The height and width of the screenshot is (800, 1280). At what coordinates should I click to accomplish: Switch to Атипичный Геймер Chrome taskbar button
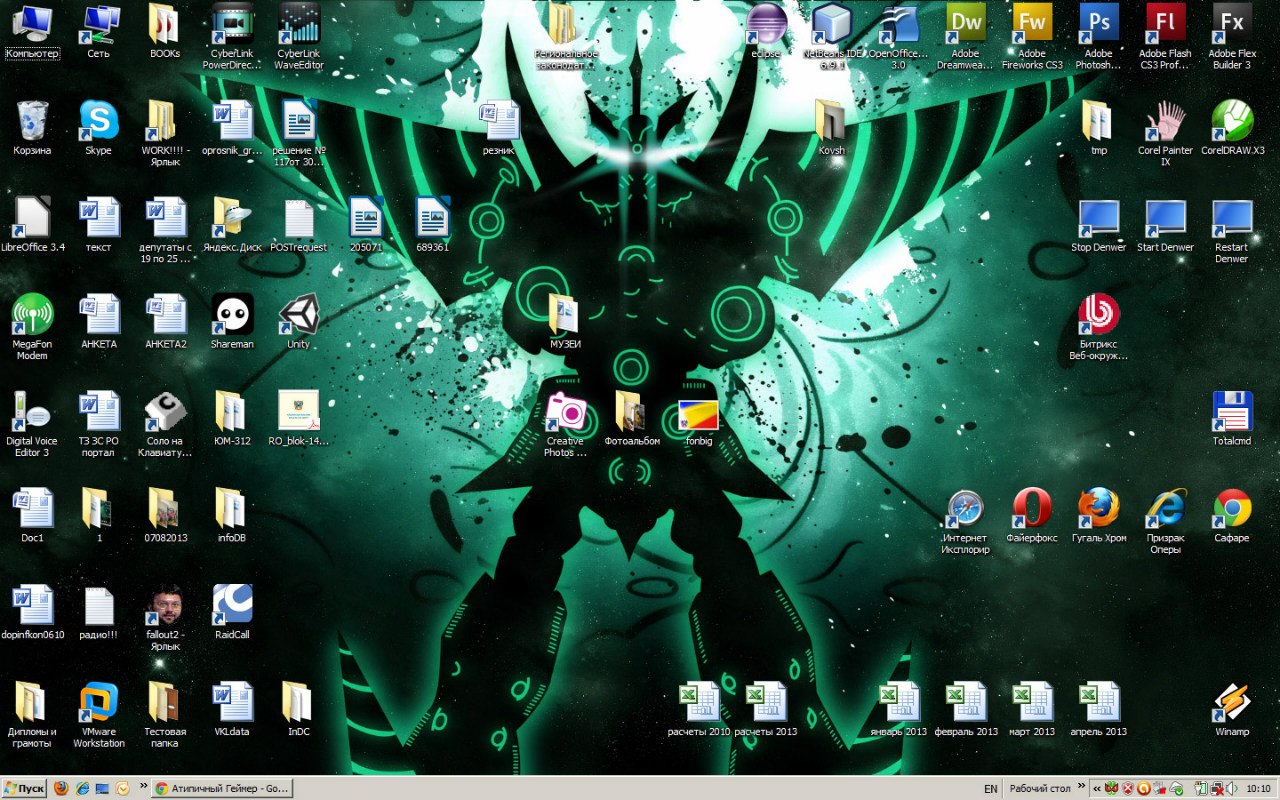click(222, 788)
